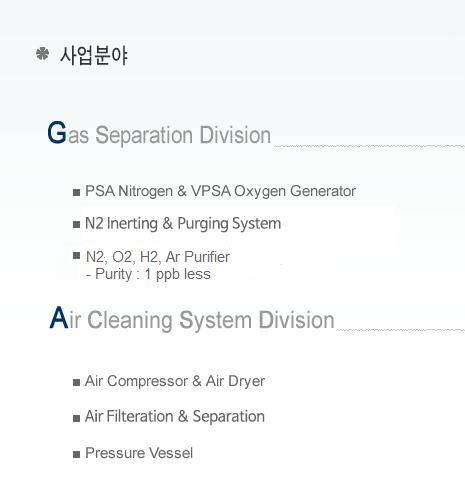Click the large blue G letter

tap(57, 132)
